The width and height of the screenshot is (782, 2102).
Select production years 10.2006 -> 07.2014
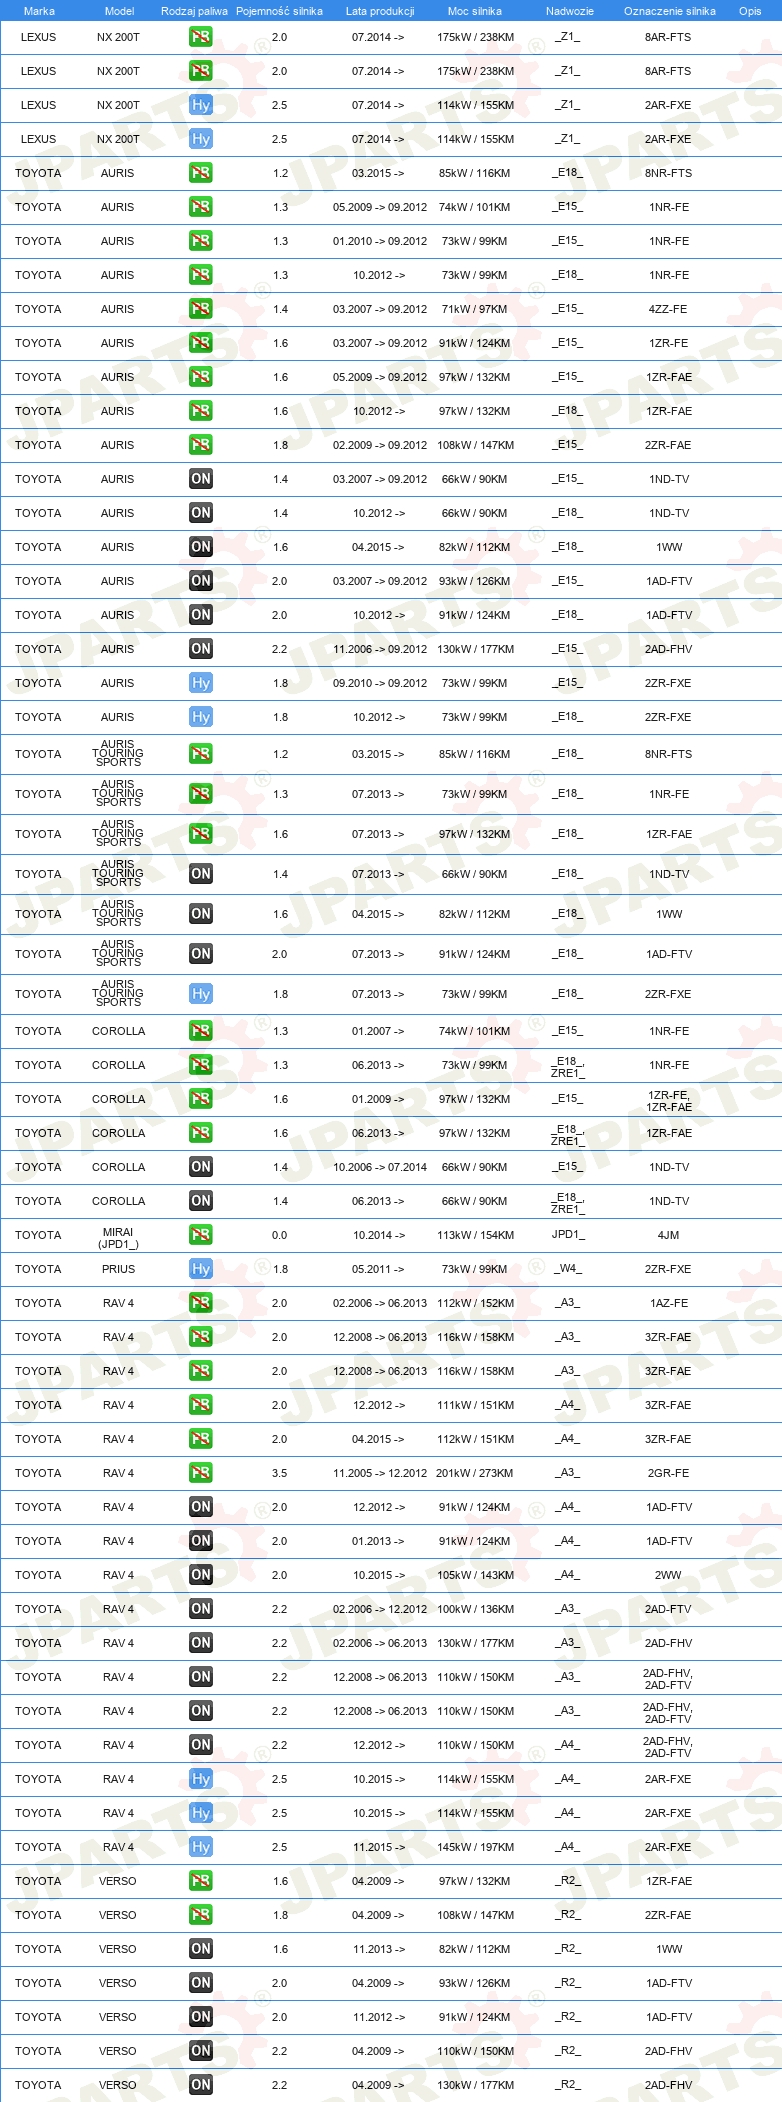(380, 1167)
